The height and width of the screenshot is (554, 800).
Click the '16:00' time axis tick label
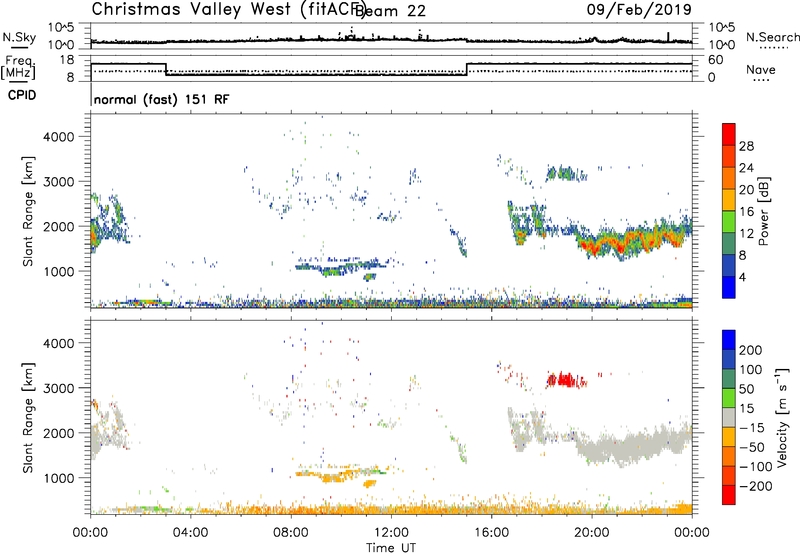tap(491, 533)
